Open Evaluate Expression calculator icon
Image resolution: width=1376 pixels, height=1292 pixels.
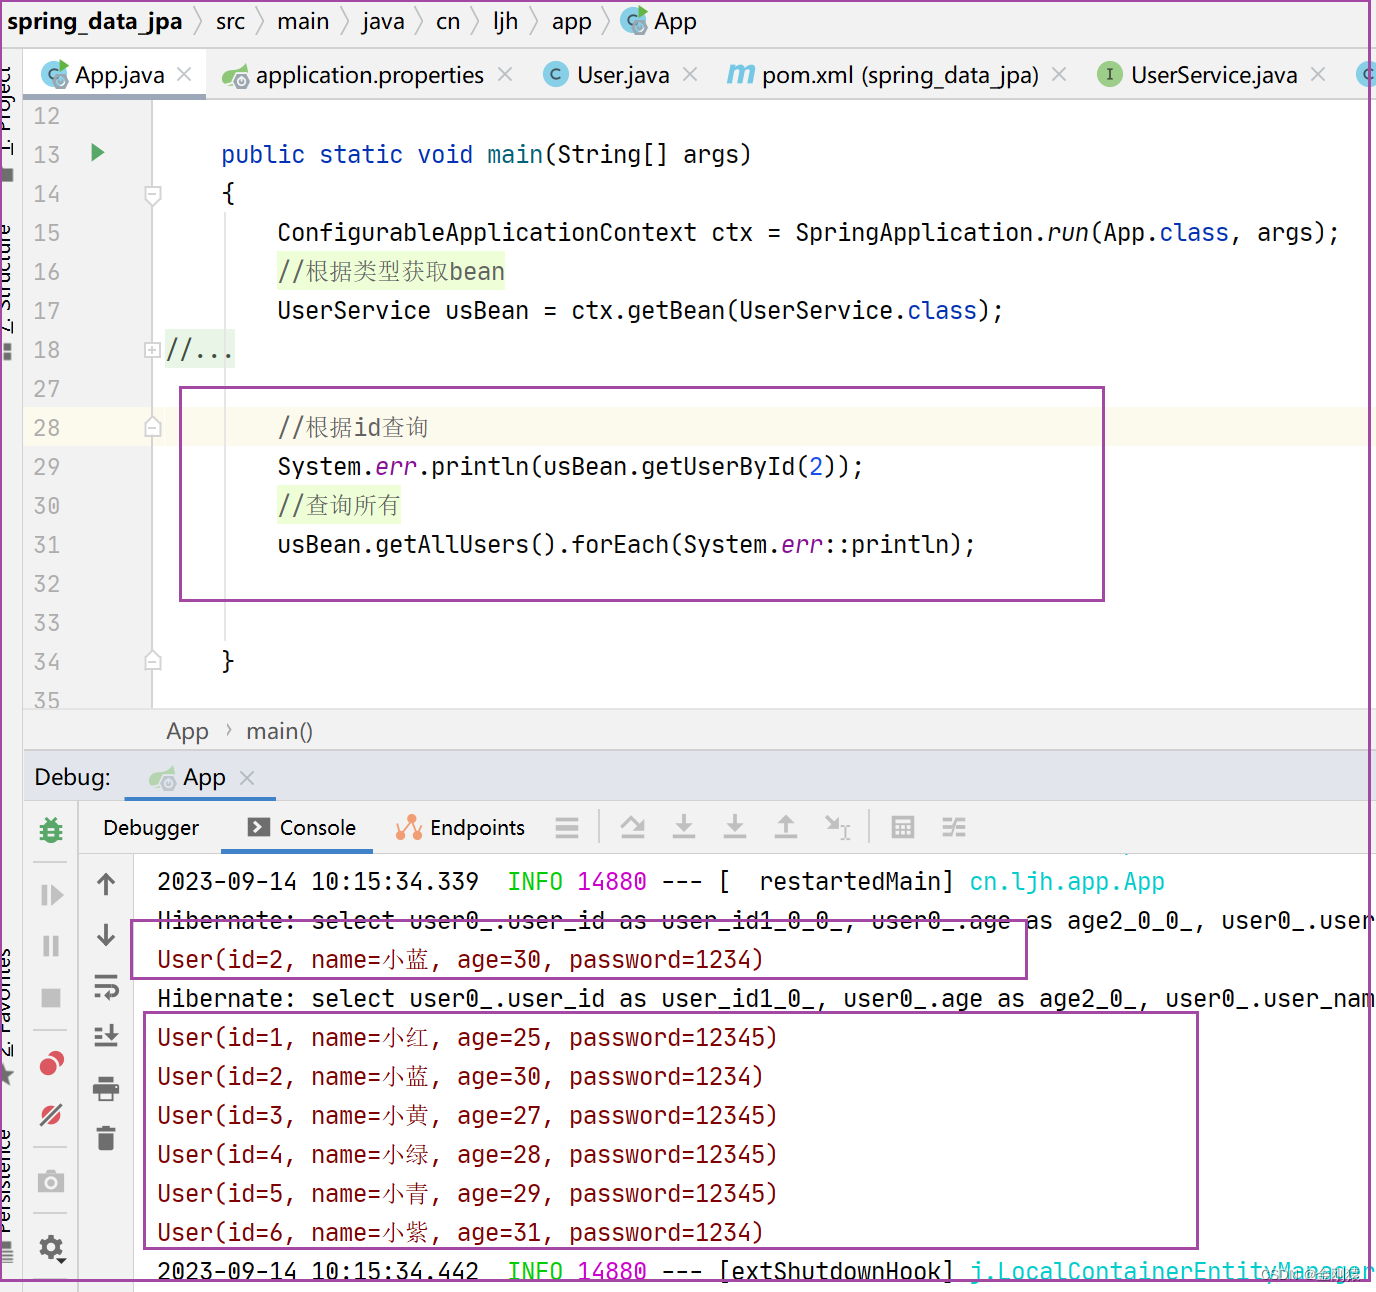click(903, 827)
